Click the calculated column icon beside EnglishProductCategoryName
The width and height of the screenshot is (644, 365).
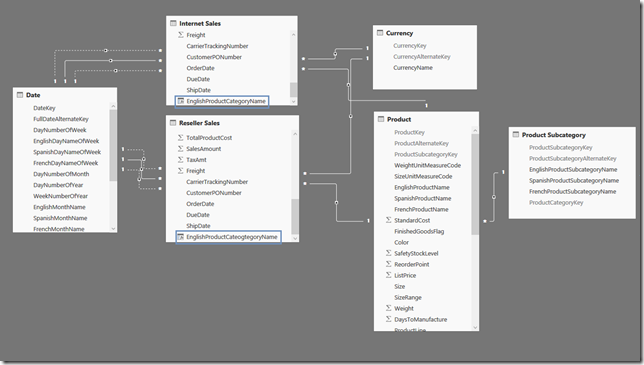(x=181, y=101)
